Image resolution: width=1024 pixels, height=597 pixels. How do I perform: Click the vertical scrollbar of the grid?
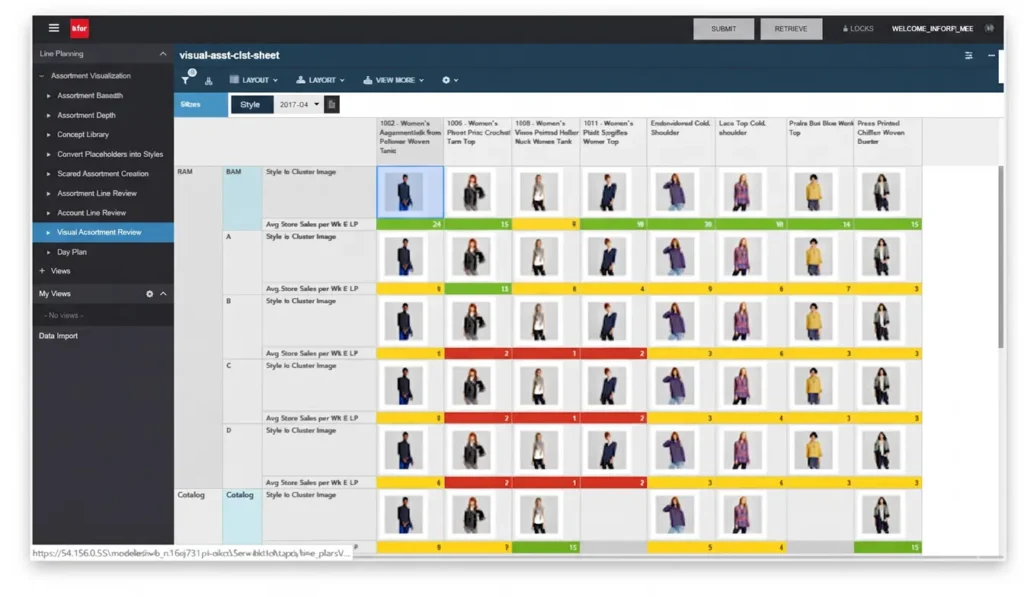(x=1000, y=257)
